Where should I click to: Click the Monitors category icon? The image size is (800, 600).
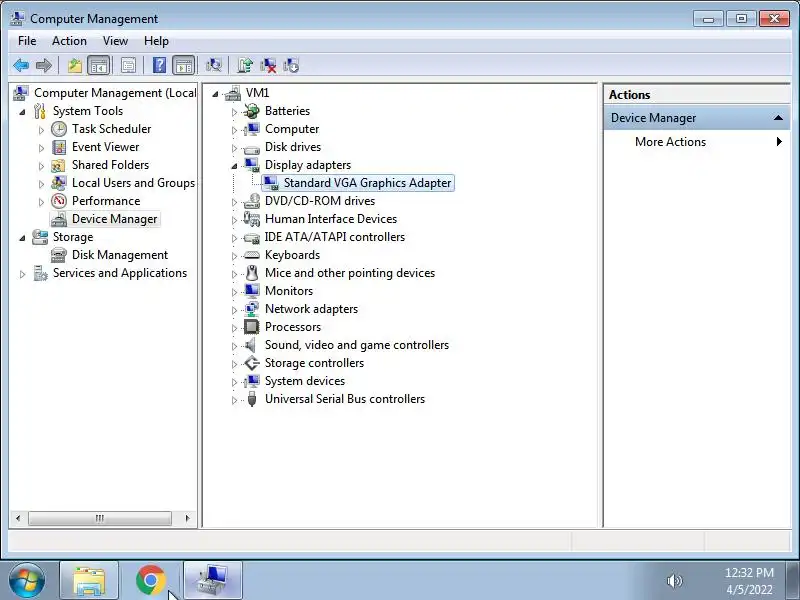click(251, 291)
